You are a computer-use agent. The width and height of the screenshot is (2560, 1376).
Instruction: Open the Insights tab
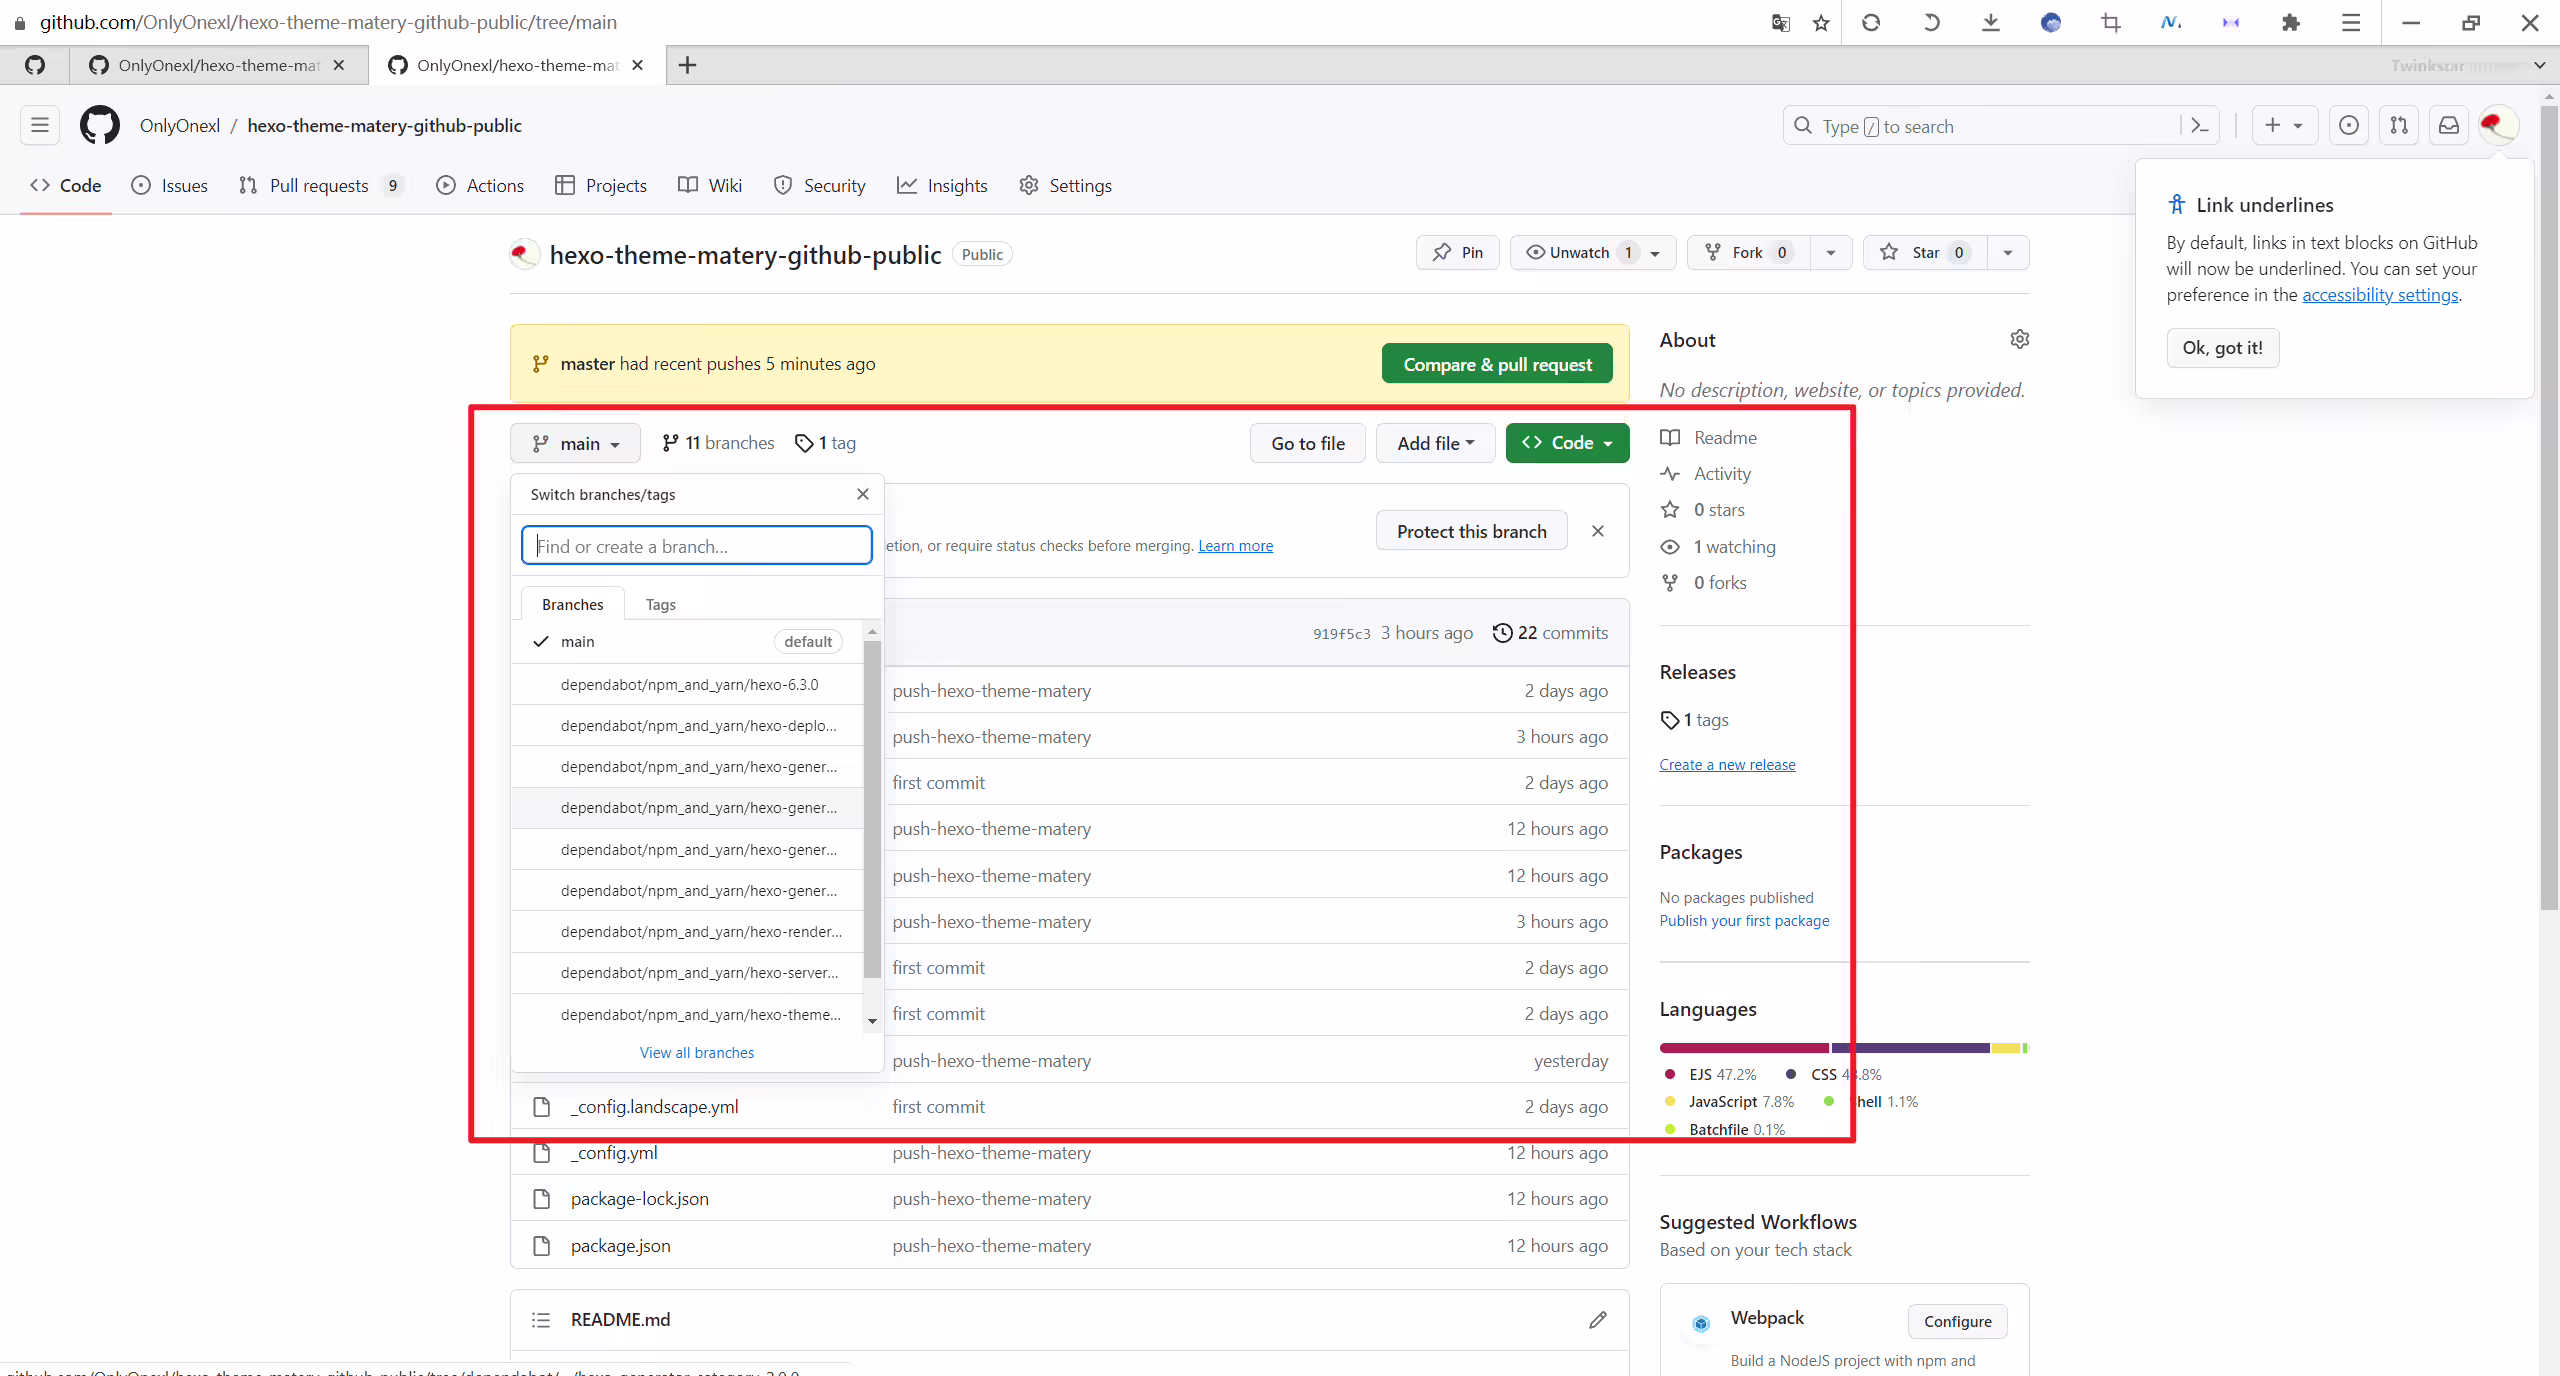(x=942, y=185)
